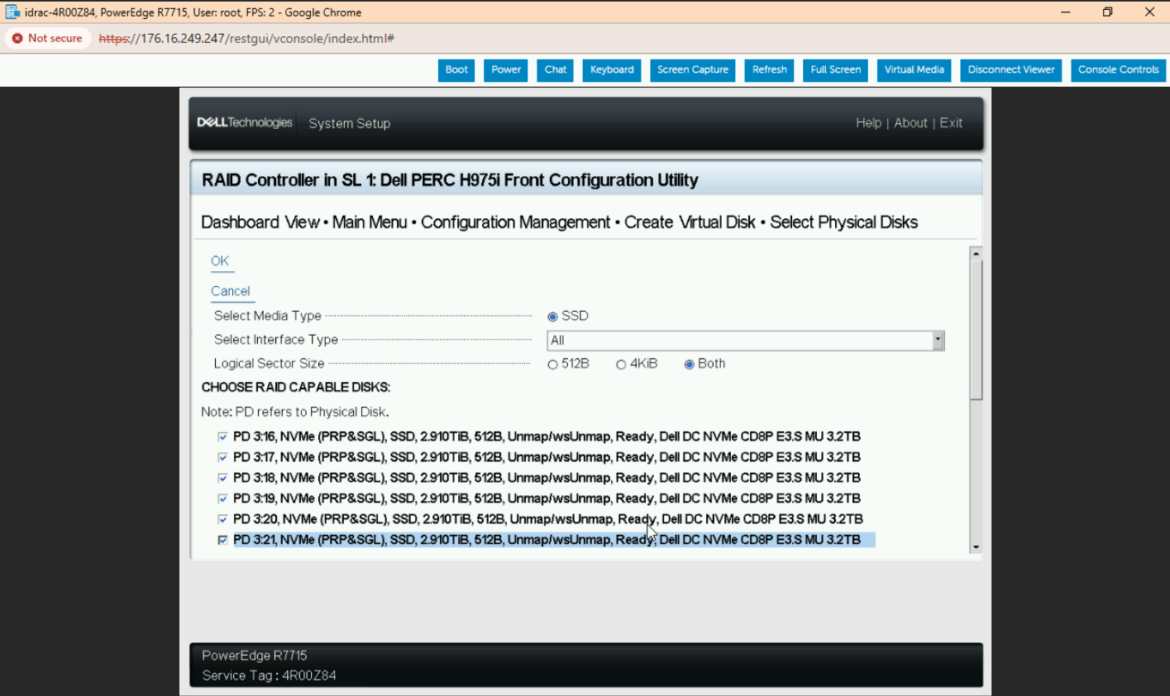1170x696 pixels.
Task: Click the Help link in header
Action: coord(868,123)
